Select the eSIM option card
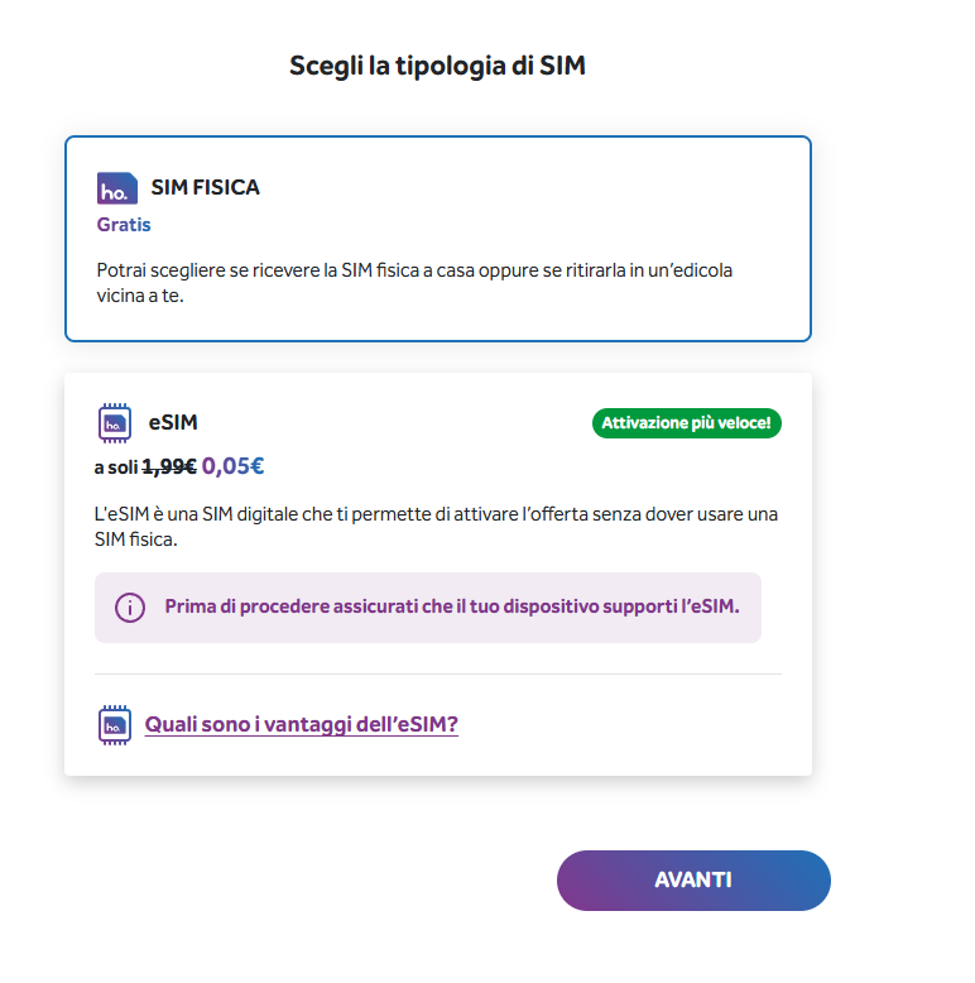Image resolution: width=975 pixels, height=983 pixels. point(438,574)
